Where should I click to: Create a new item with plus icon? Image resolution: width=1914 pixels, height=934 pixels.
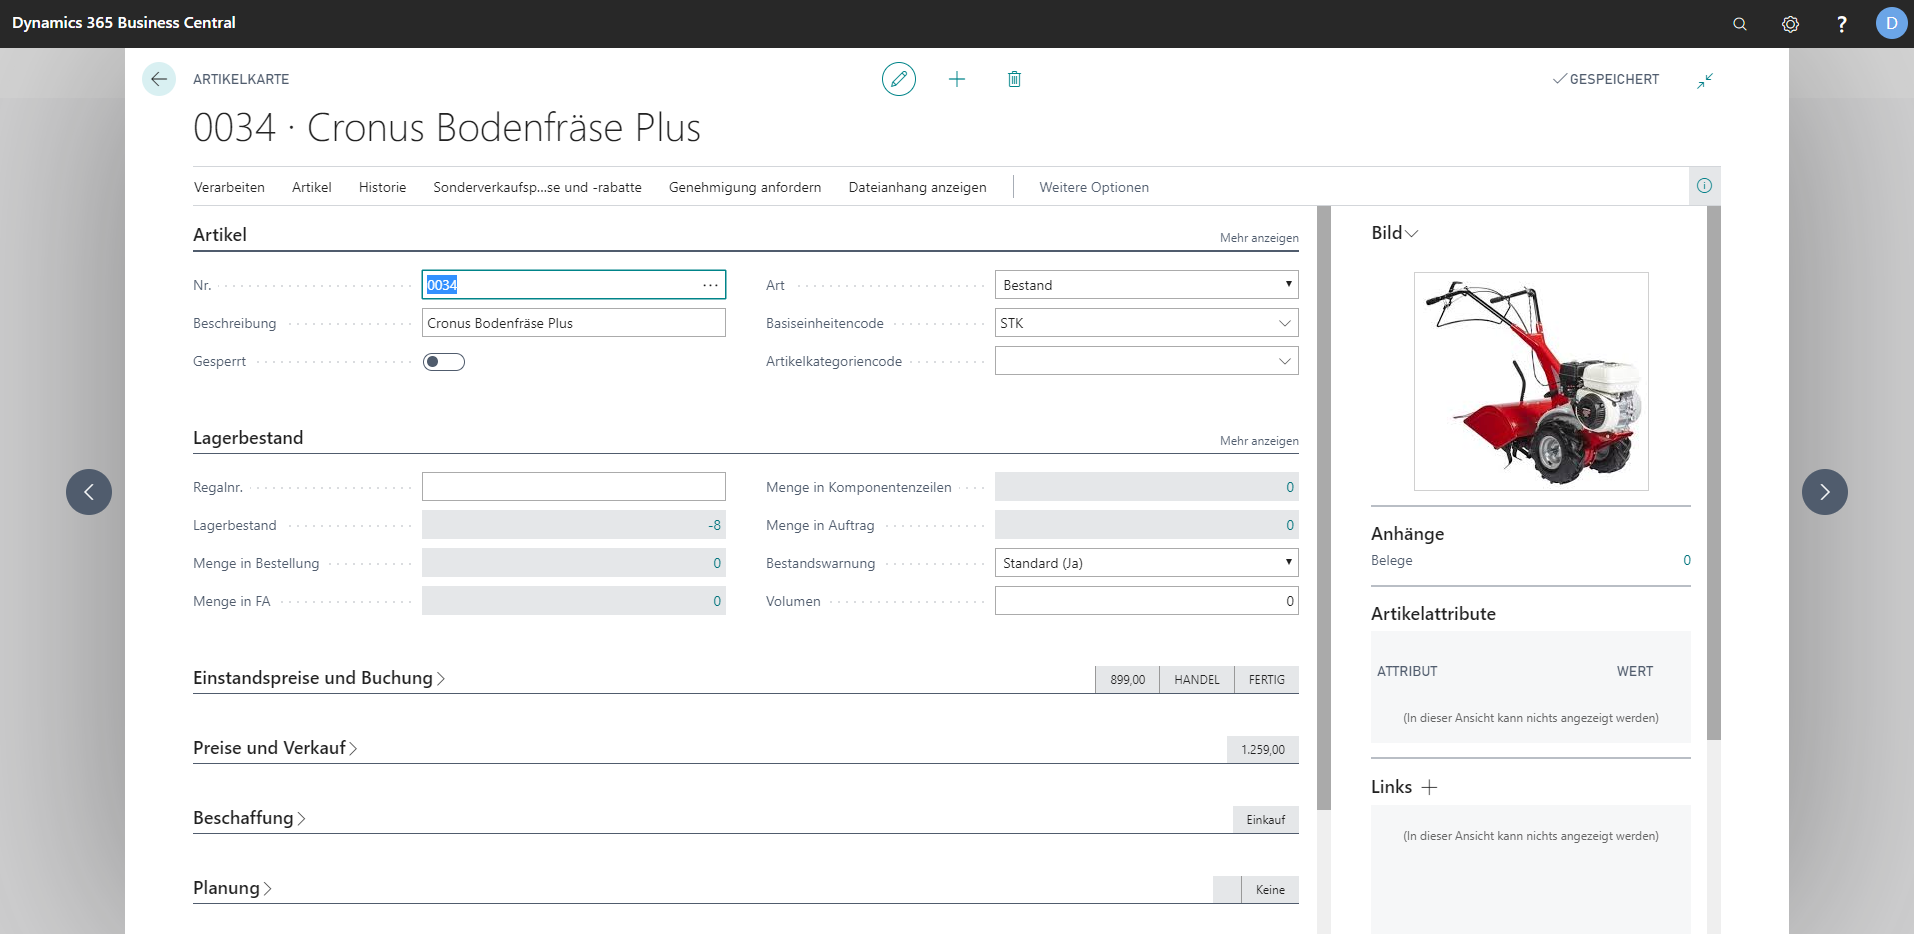(x=957, y=79)
